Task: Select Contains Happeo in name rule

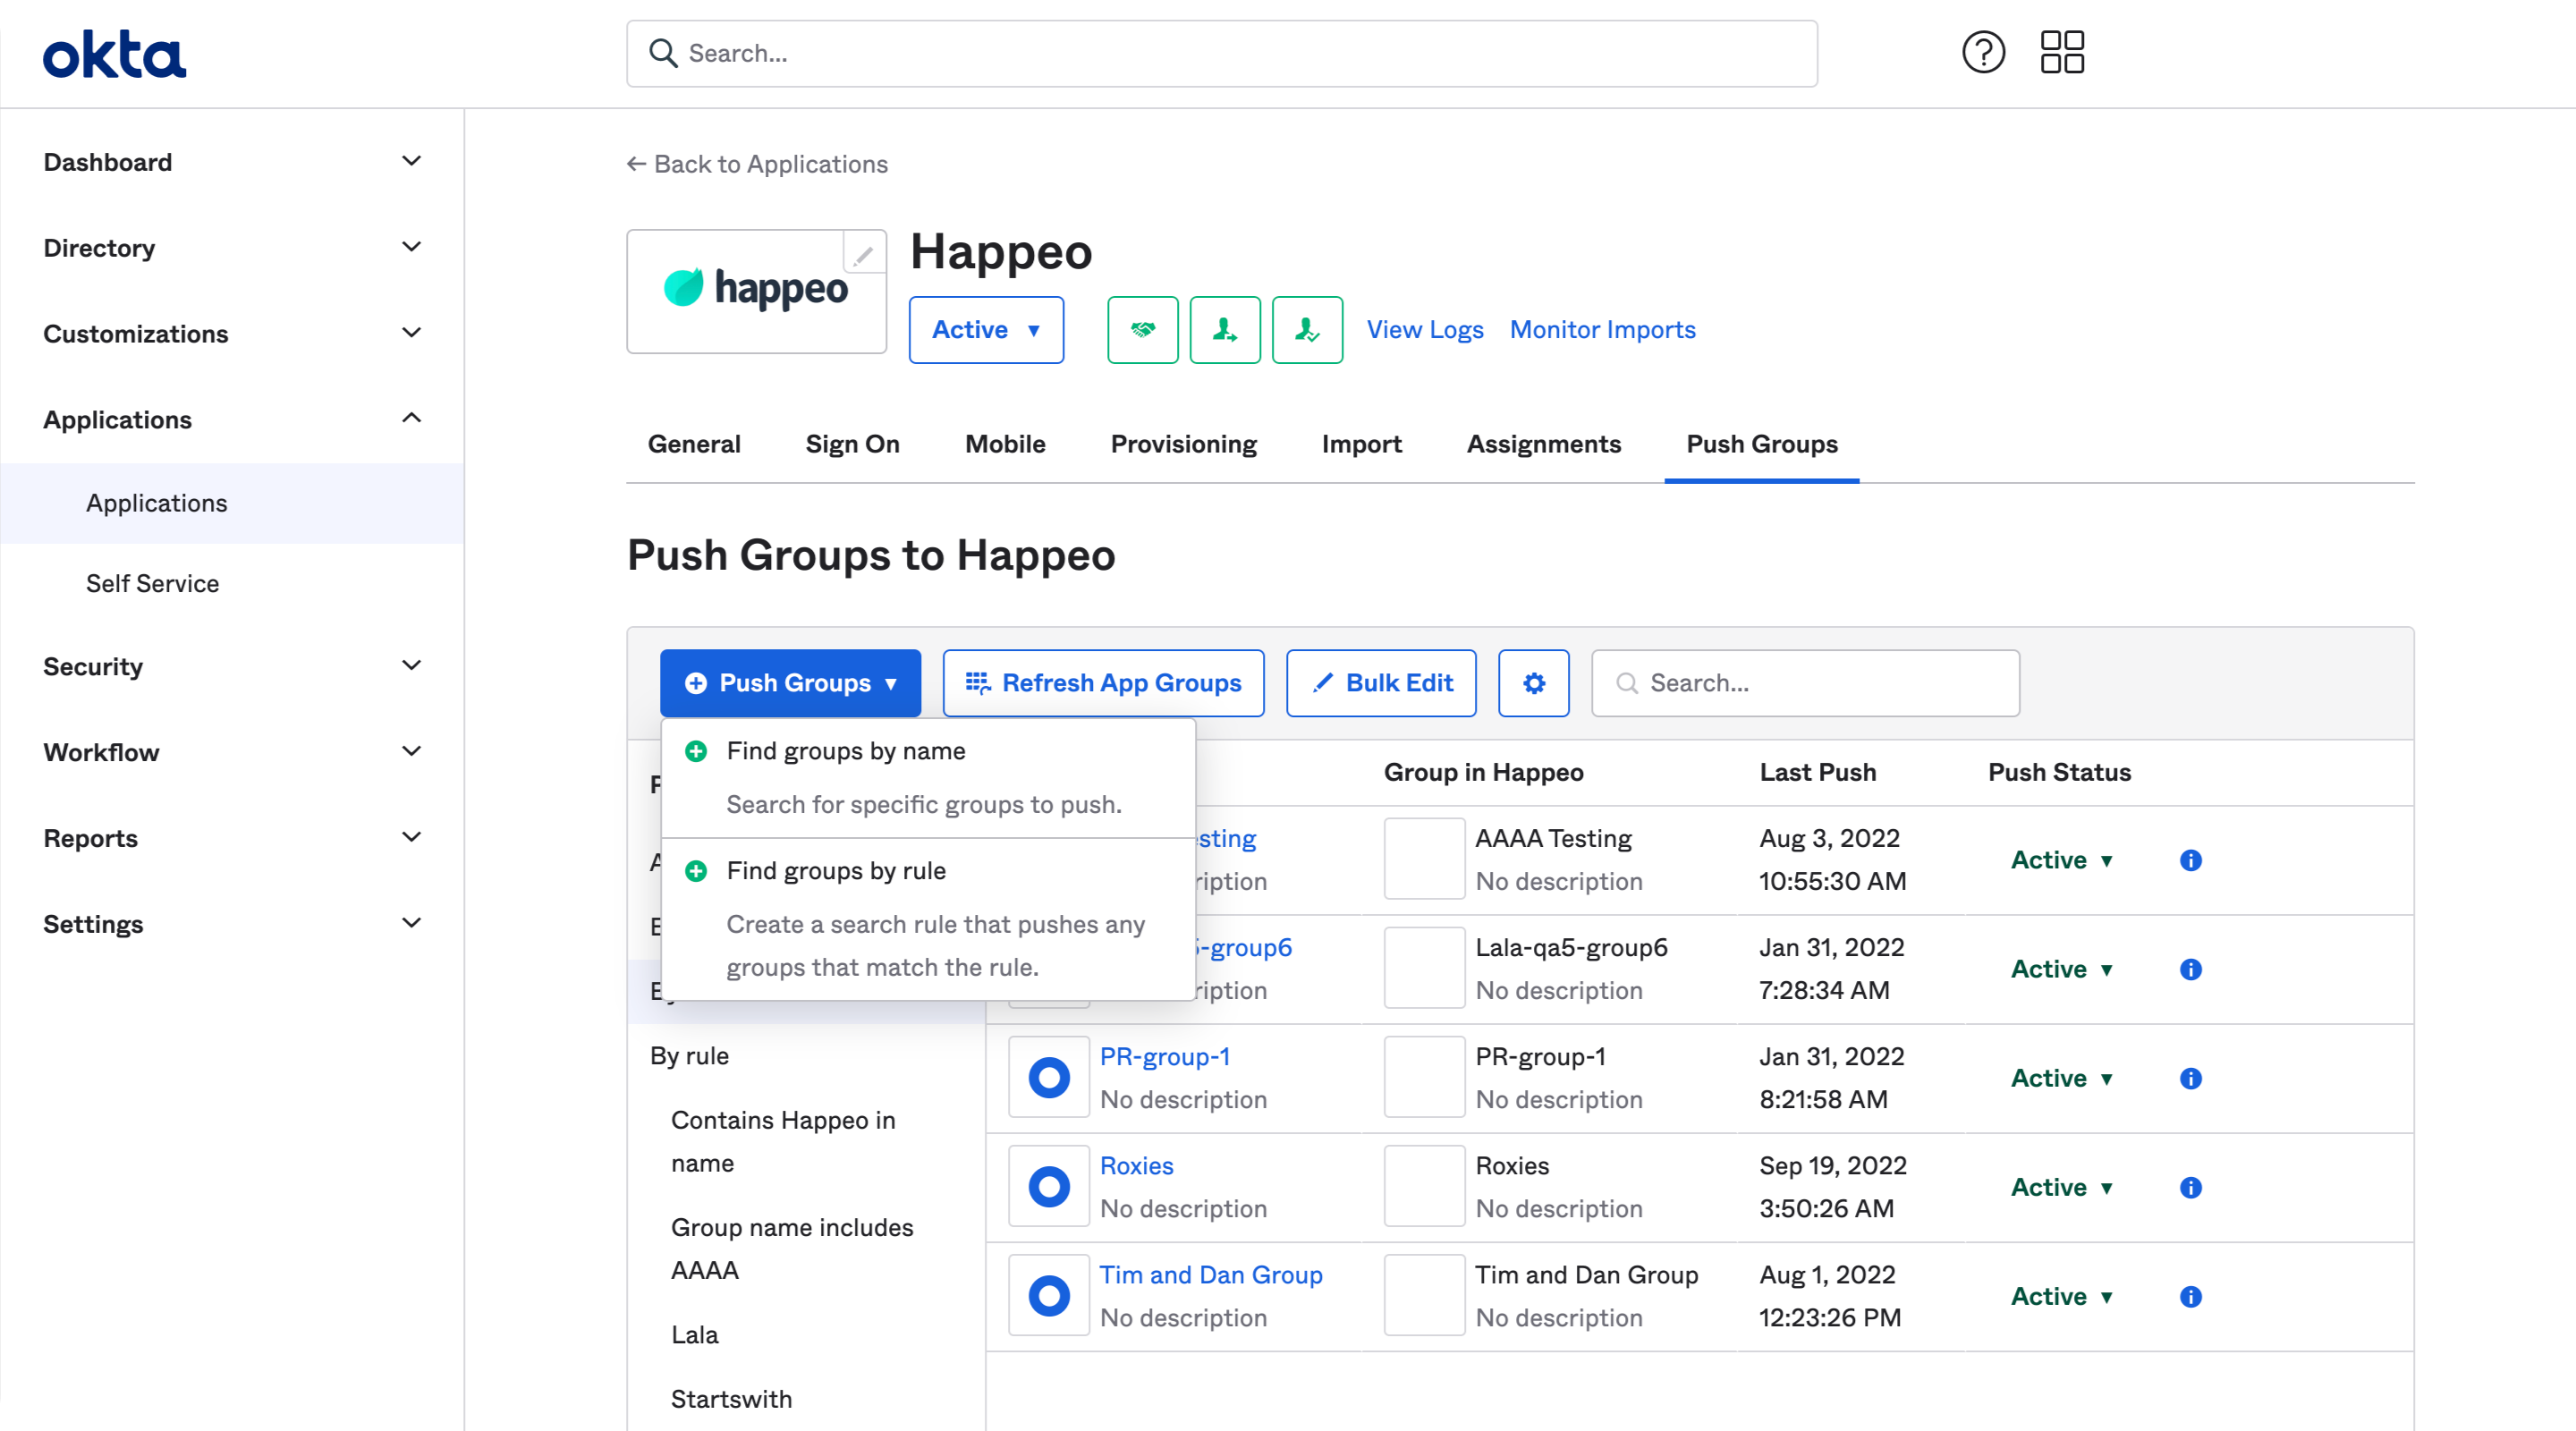Action: pyautogui.click(x=783, y=1141)
